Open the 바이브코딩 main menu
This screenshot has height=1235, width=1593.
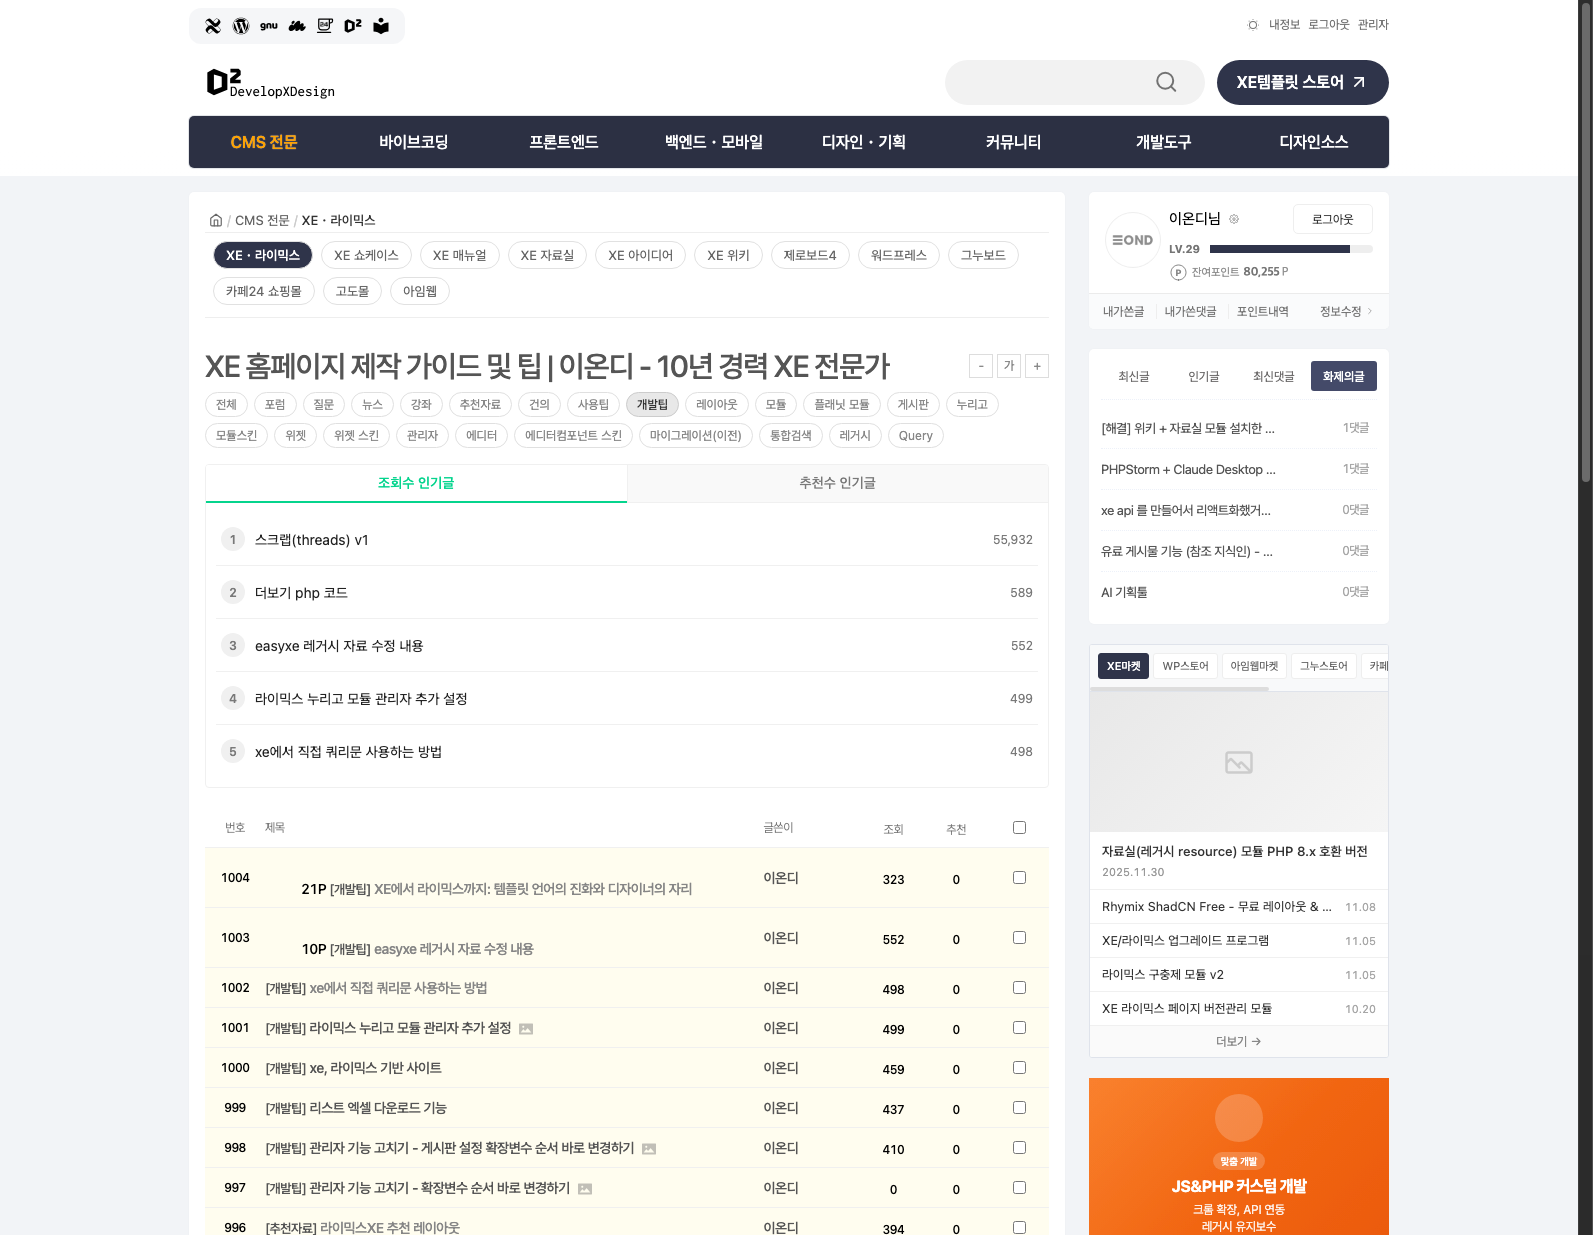click(x=414, y=142)
